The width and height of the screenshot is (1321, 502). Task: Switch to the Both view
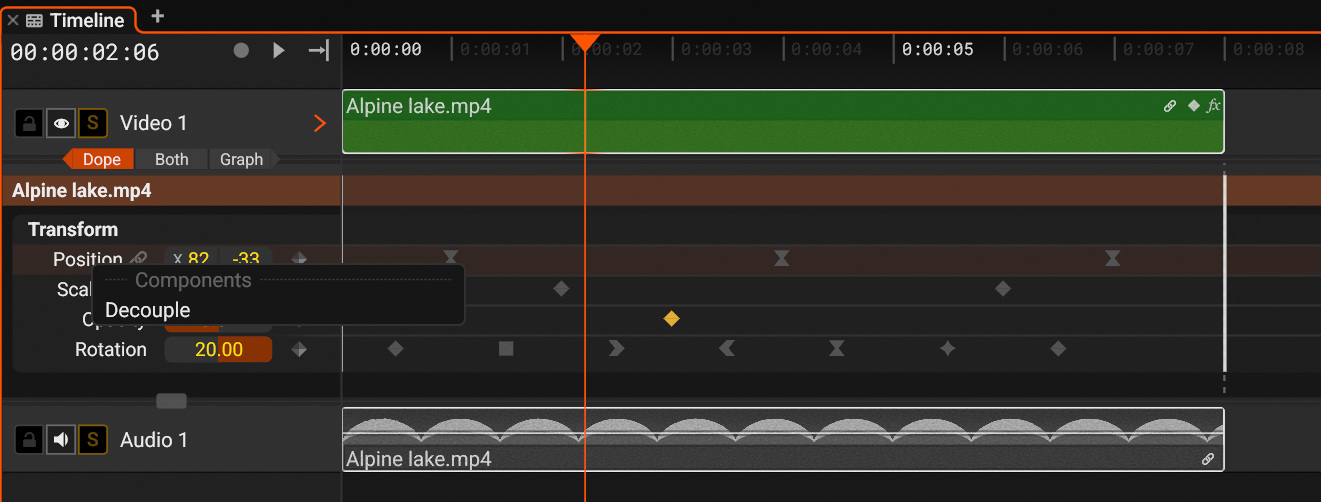click(x=171, y=159)
